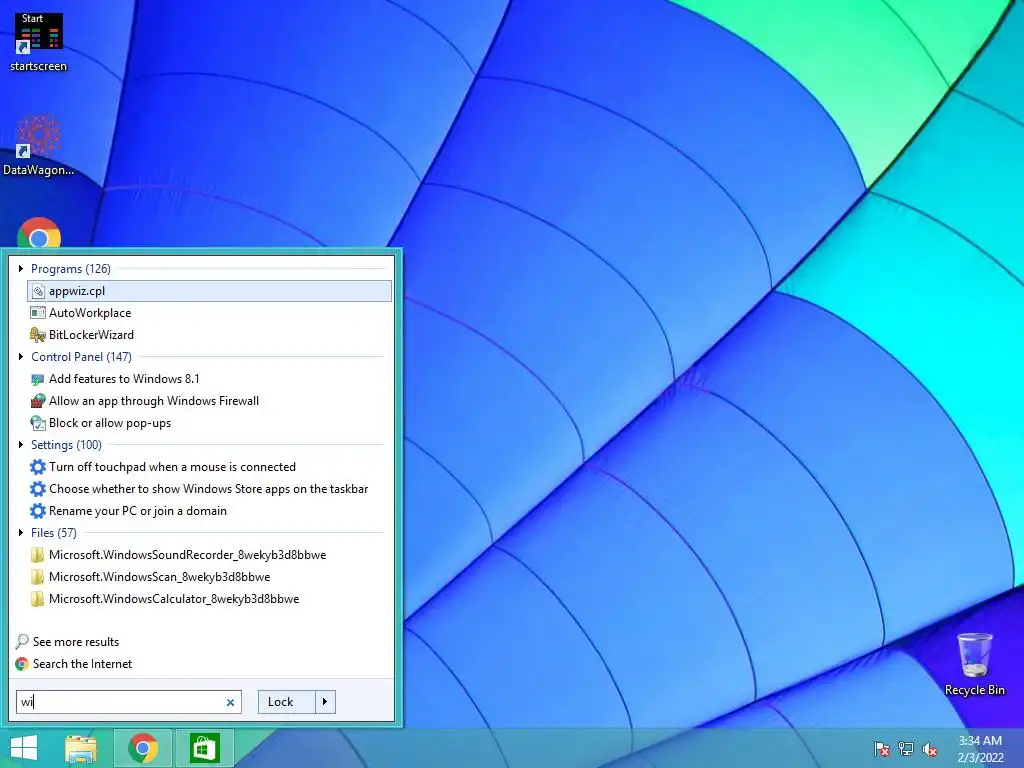Click Search the Internet

[73, 664]
